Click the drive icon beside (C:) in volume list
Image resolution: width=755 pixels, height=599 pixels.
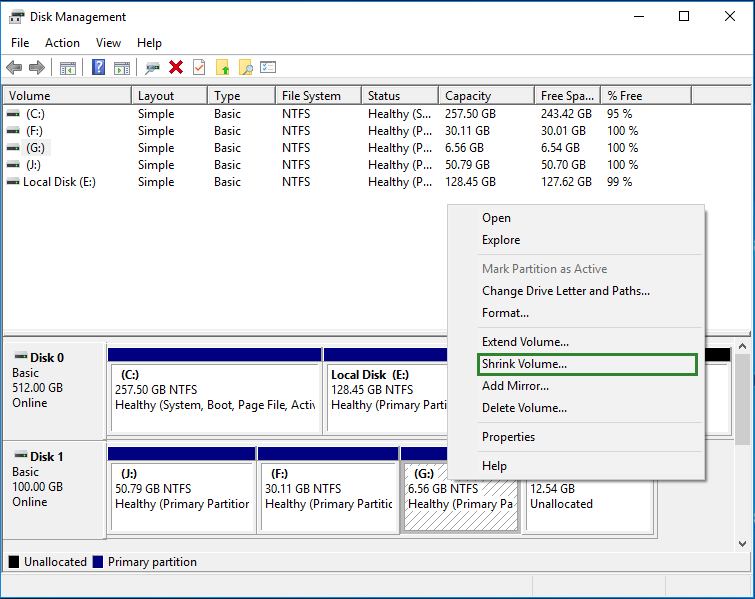click(13, 114)
